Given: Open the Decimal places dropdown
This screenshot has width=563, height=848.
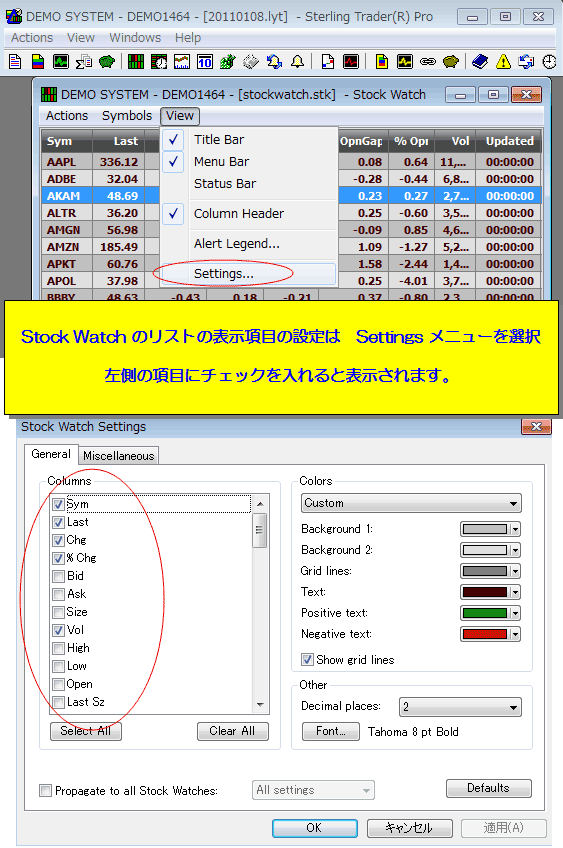Looking at the screenshot, I should coord(460,707).
